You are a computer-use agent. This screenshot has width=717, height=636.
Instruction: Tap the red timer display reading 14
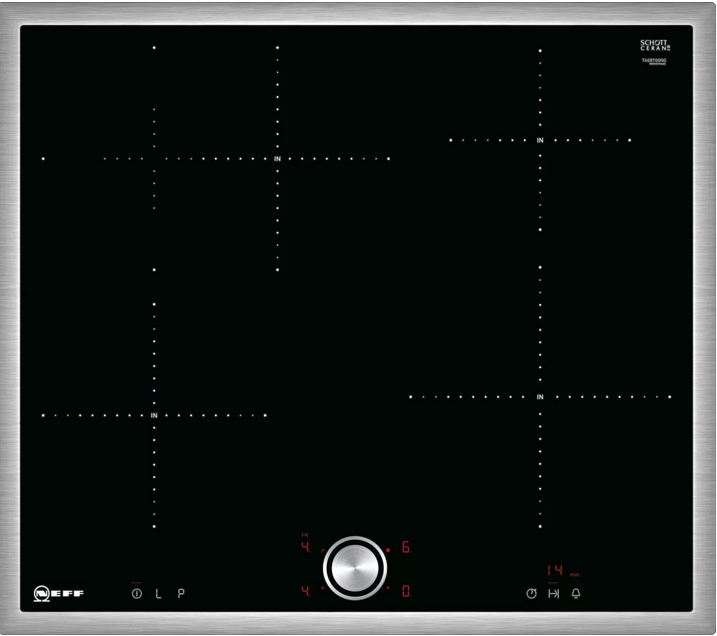[555, 570]
